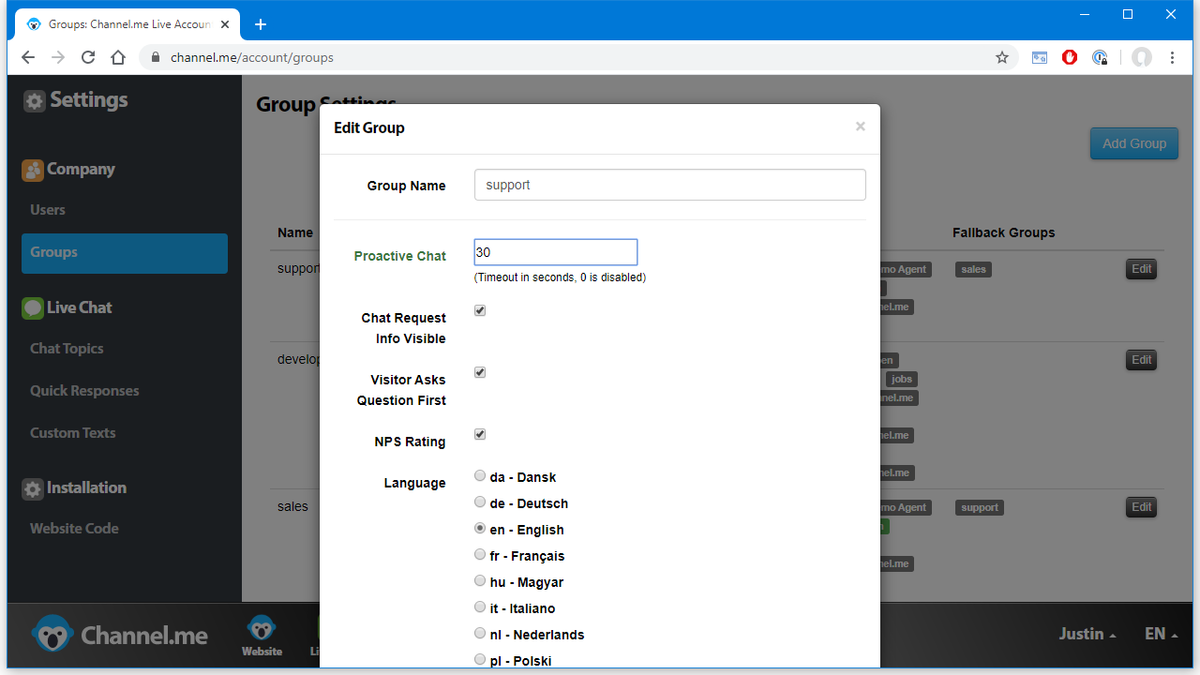Open the Website Code page
Image resolution: width=1200 pixels, height=675 pixels.
point(74,529)
